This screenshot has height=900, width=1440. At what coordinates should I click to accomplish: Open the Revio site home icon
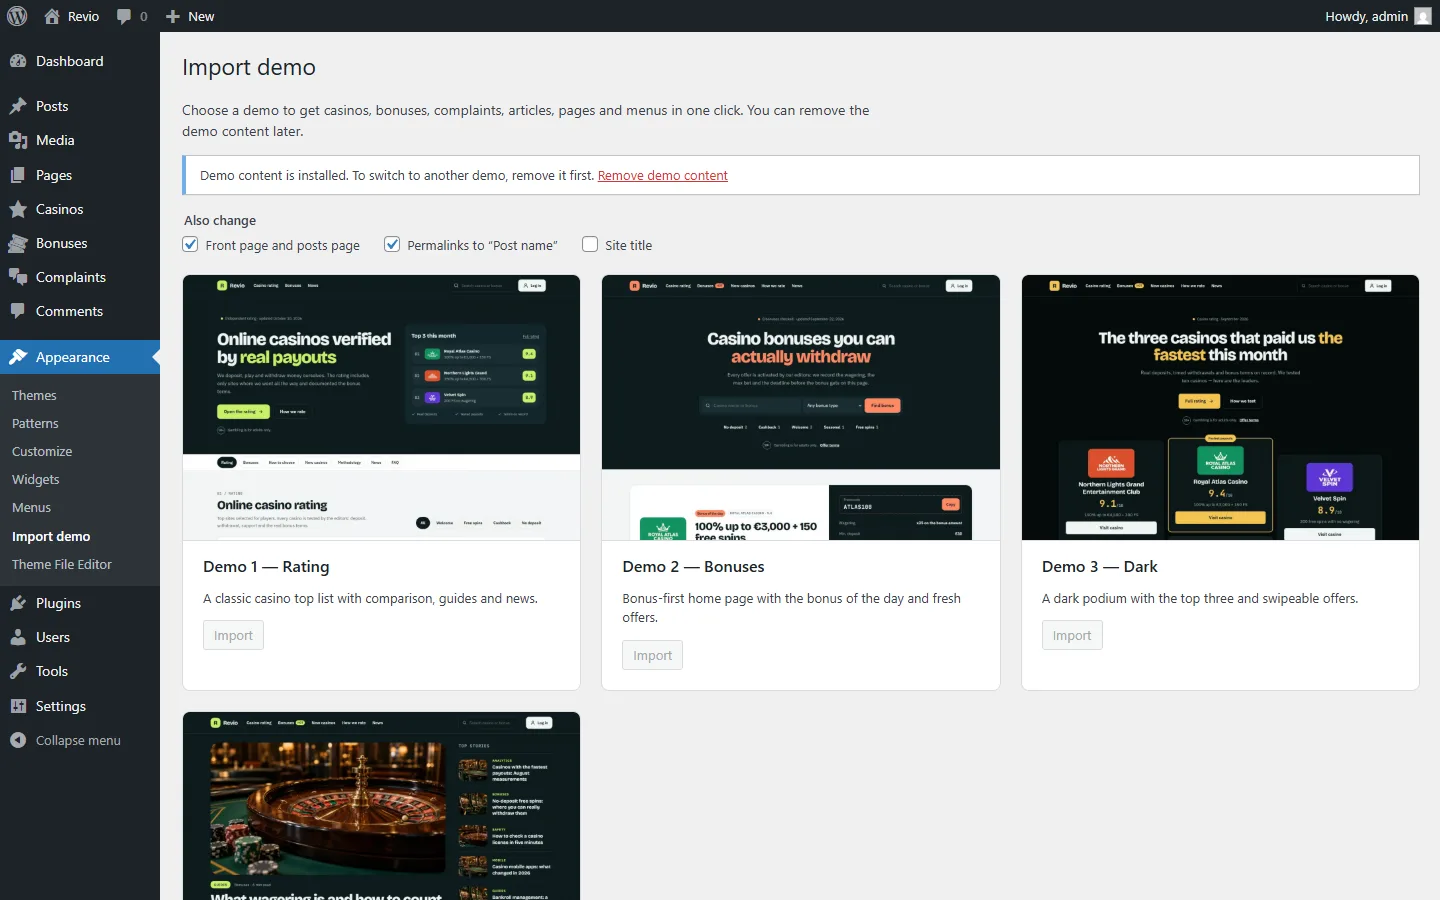(x=52, y=16)
